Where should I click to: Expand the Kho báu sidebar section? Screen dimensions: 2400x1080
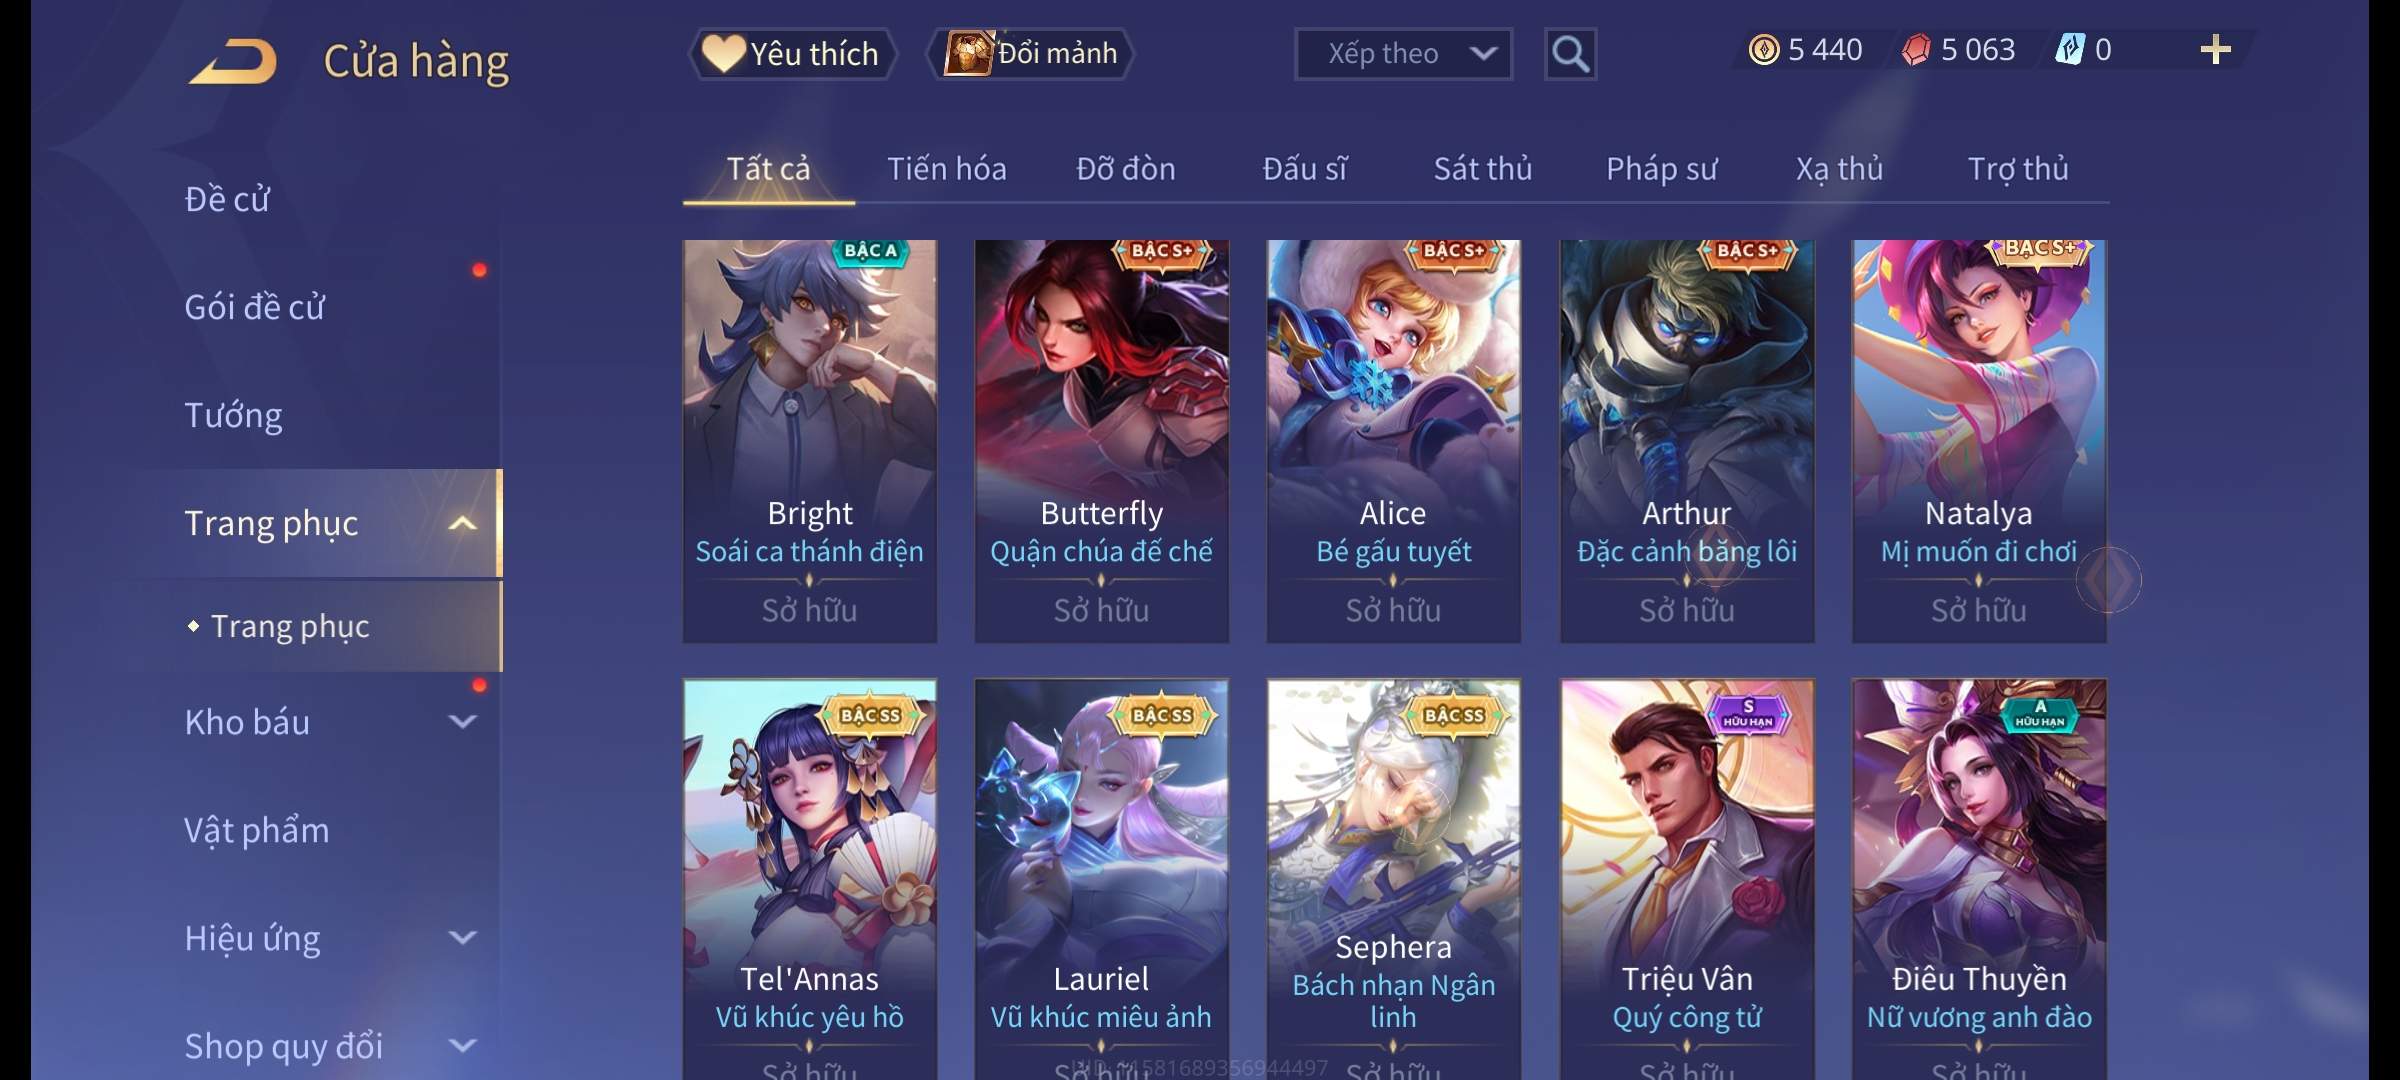pos(462,721)
